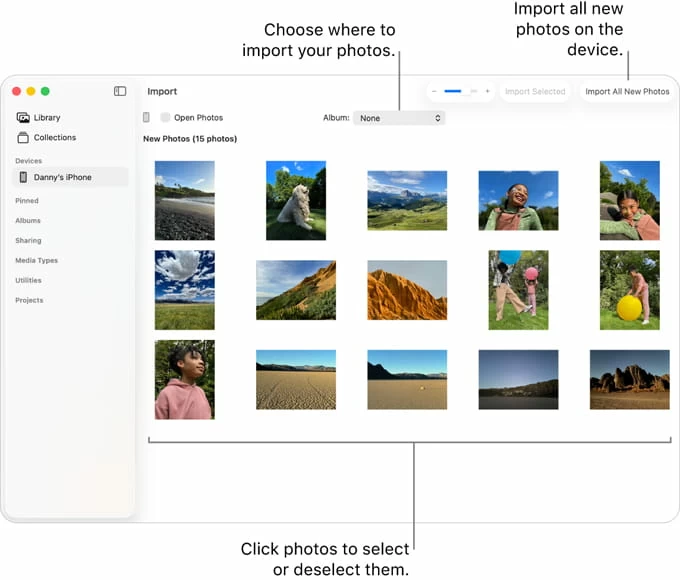This screenshot has height=580, width=680.
Task: Open the Projects sidebar section
Action: [29, 300]
